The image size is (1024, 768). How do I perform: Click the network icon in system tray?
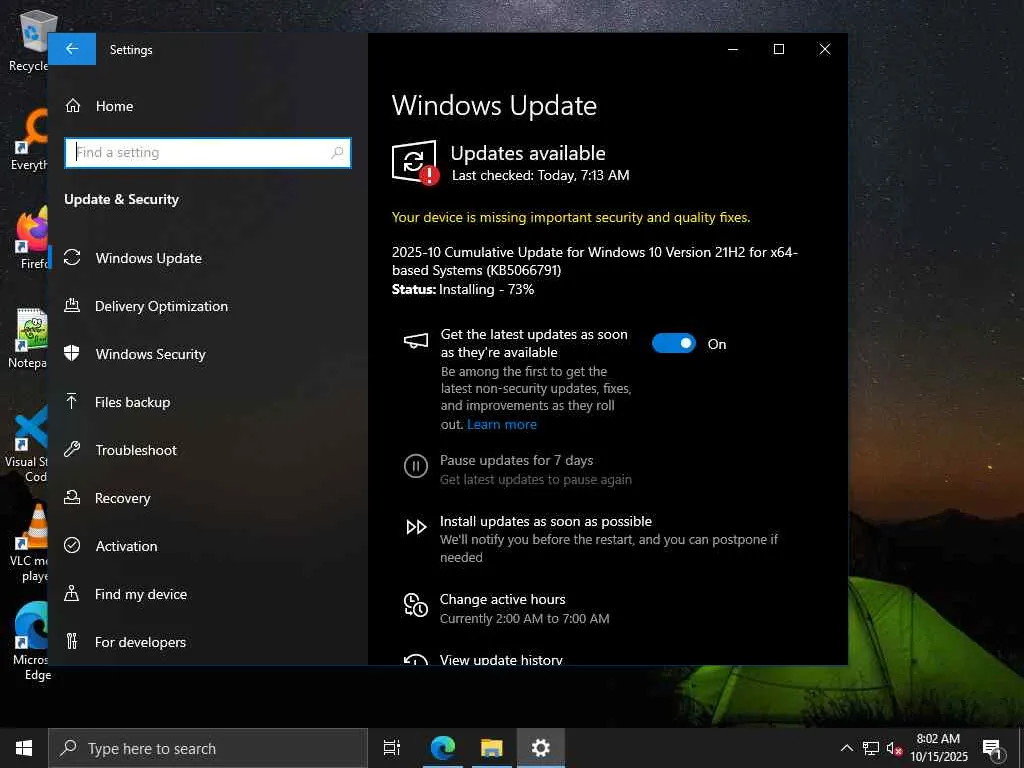pyautogui.click(x=871, y=748)
